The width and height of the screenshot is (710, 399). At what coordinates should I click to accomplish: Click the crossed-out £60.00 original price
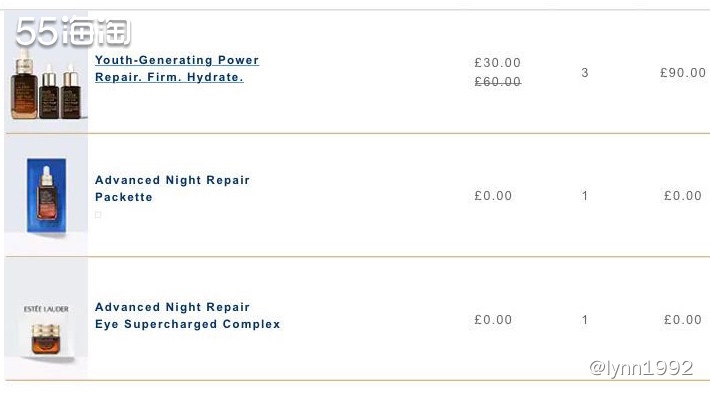pyautogui.click(x=498, y=82)
